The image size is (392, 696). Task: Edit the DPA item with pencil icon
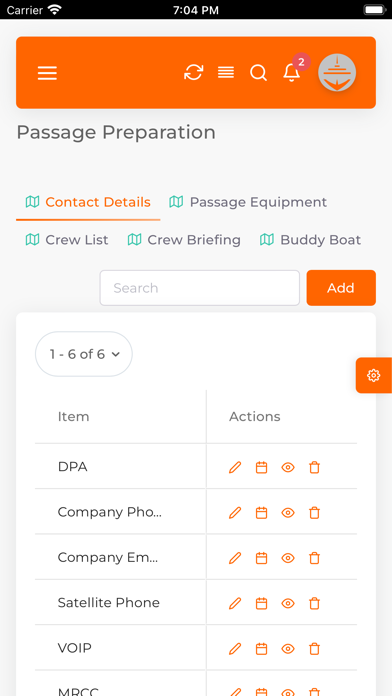pyautogui.click(x=235, y=467)
